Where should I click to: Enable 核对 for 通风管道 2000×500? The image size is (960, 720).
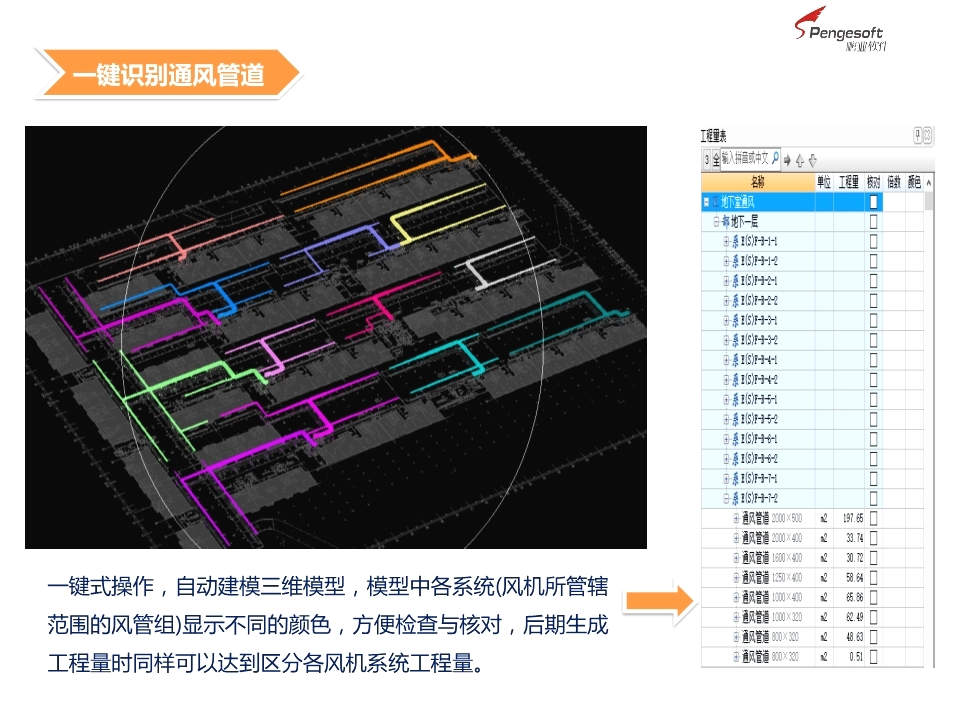click(874, 518)
